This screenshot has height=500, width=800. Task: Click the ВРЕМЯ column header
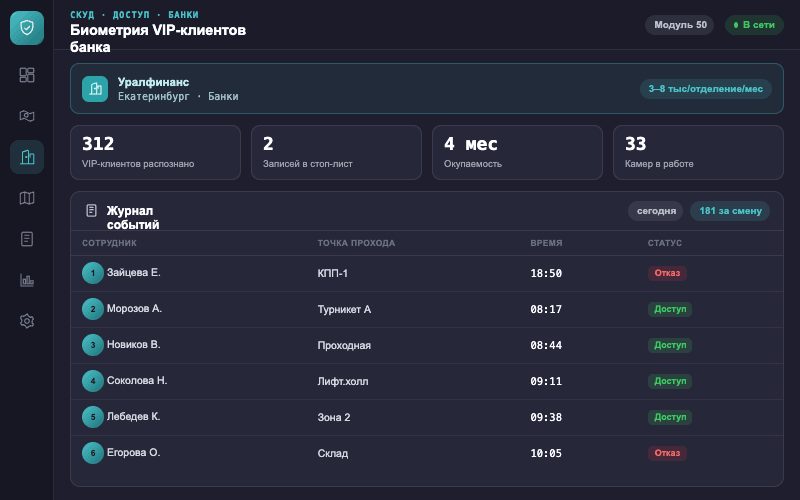546,243
